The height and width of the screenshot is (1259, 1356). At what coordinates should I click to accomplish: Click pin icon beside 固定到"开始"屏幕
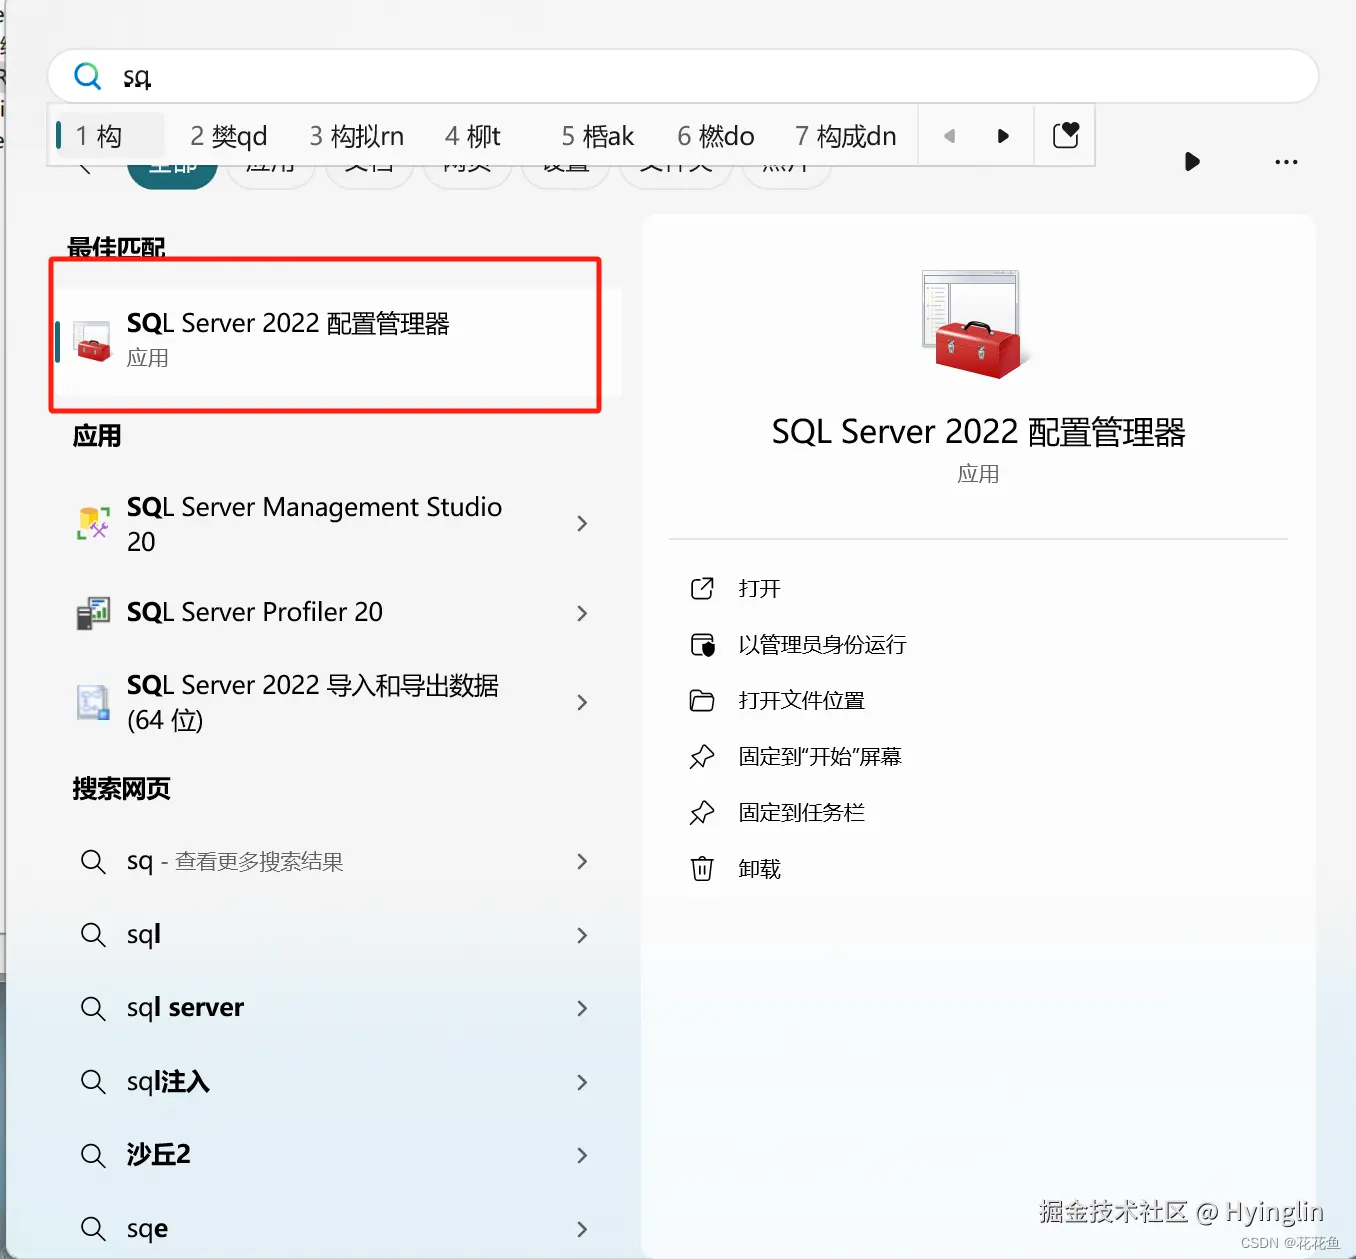click(702, 757)
